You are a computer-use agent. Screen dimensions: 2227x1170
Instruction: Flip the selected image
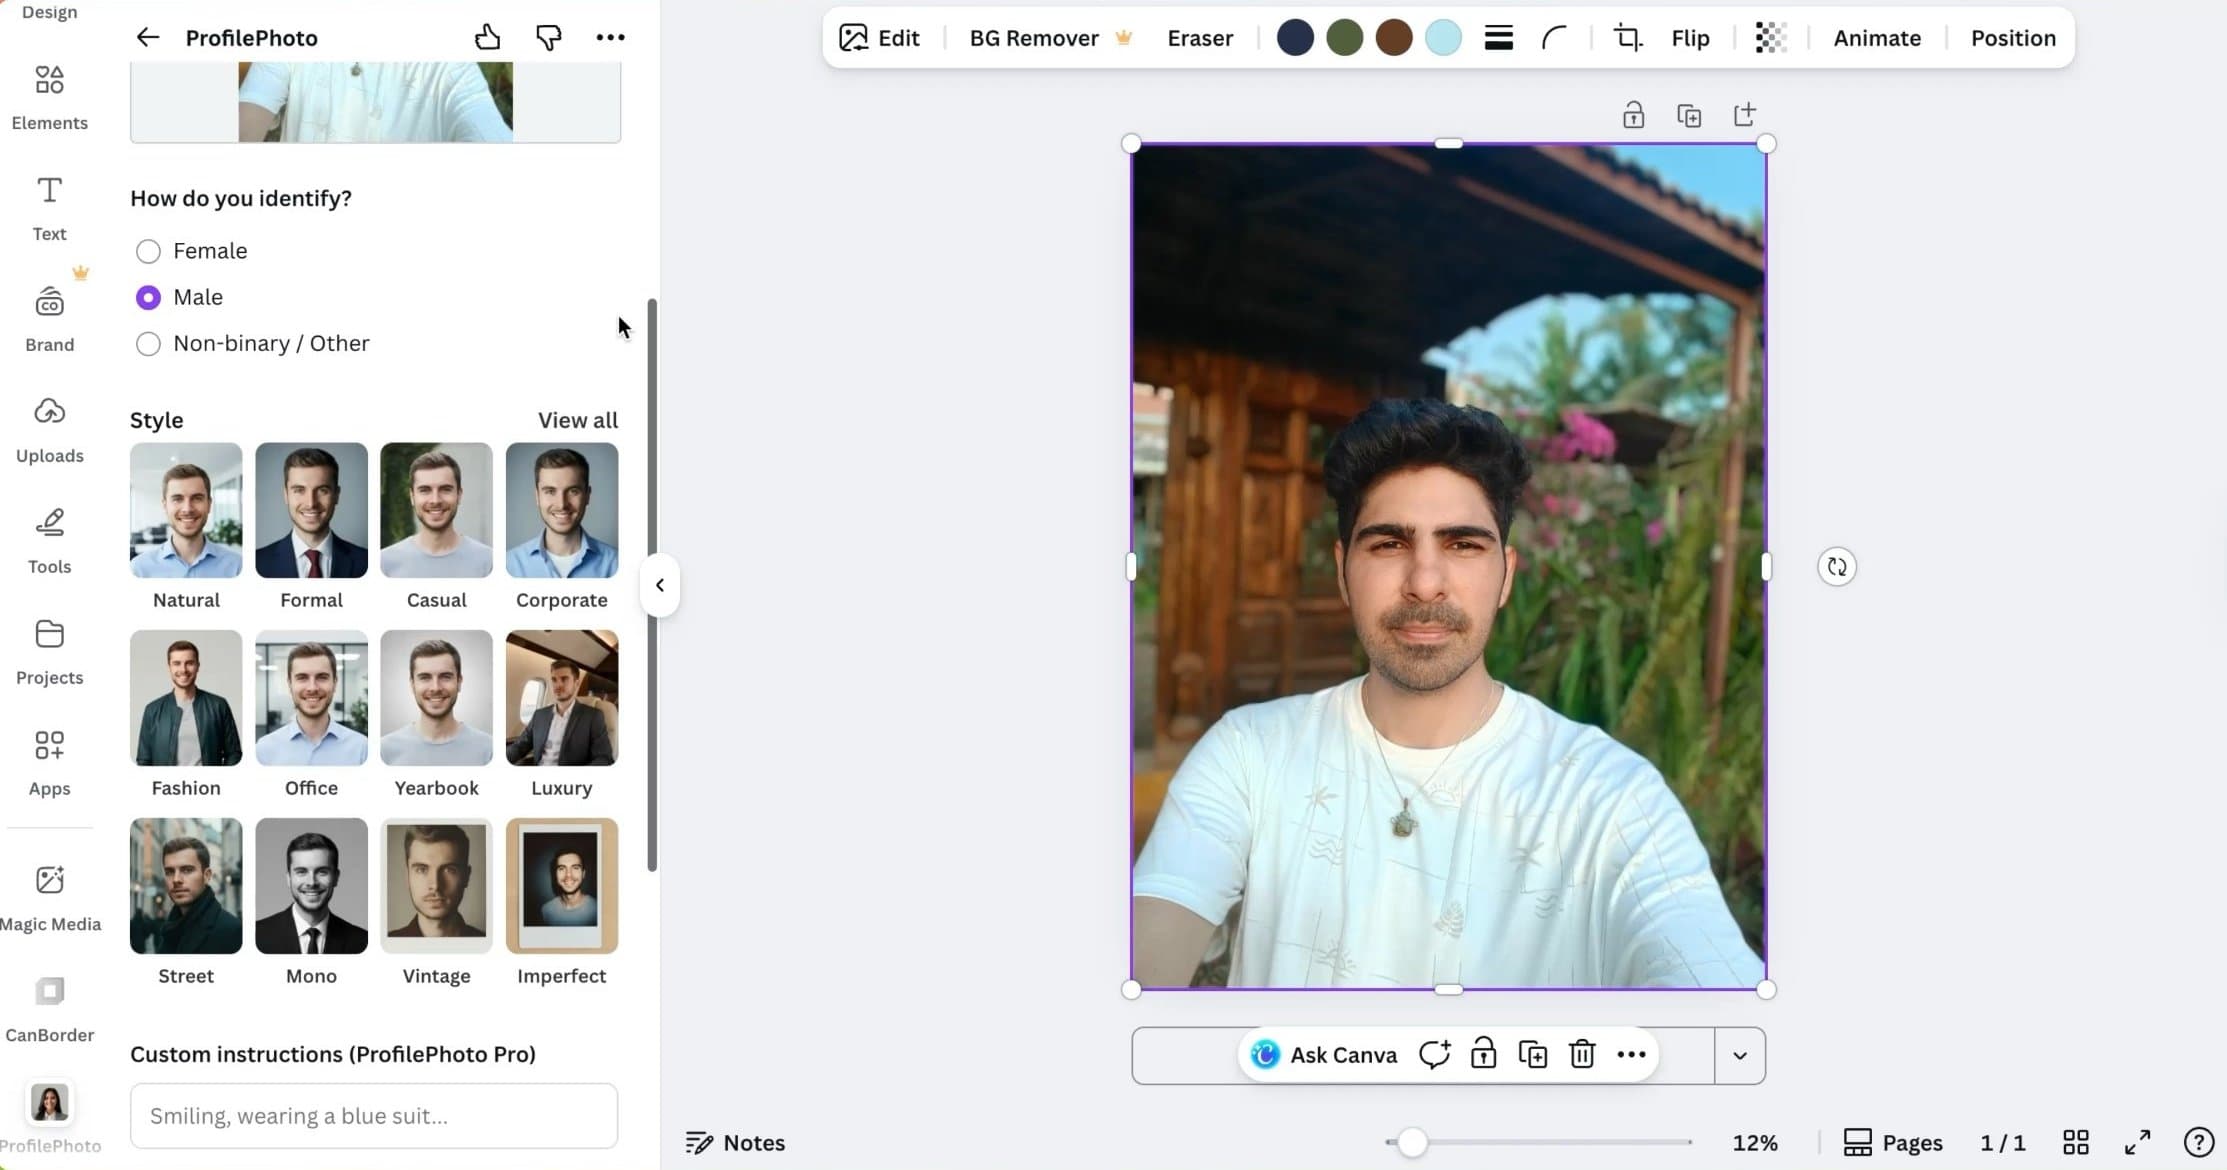pyautogui.click(x=1689, y=38)
